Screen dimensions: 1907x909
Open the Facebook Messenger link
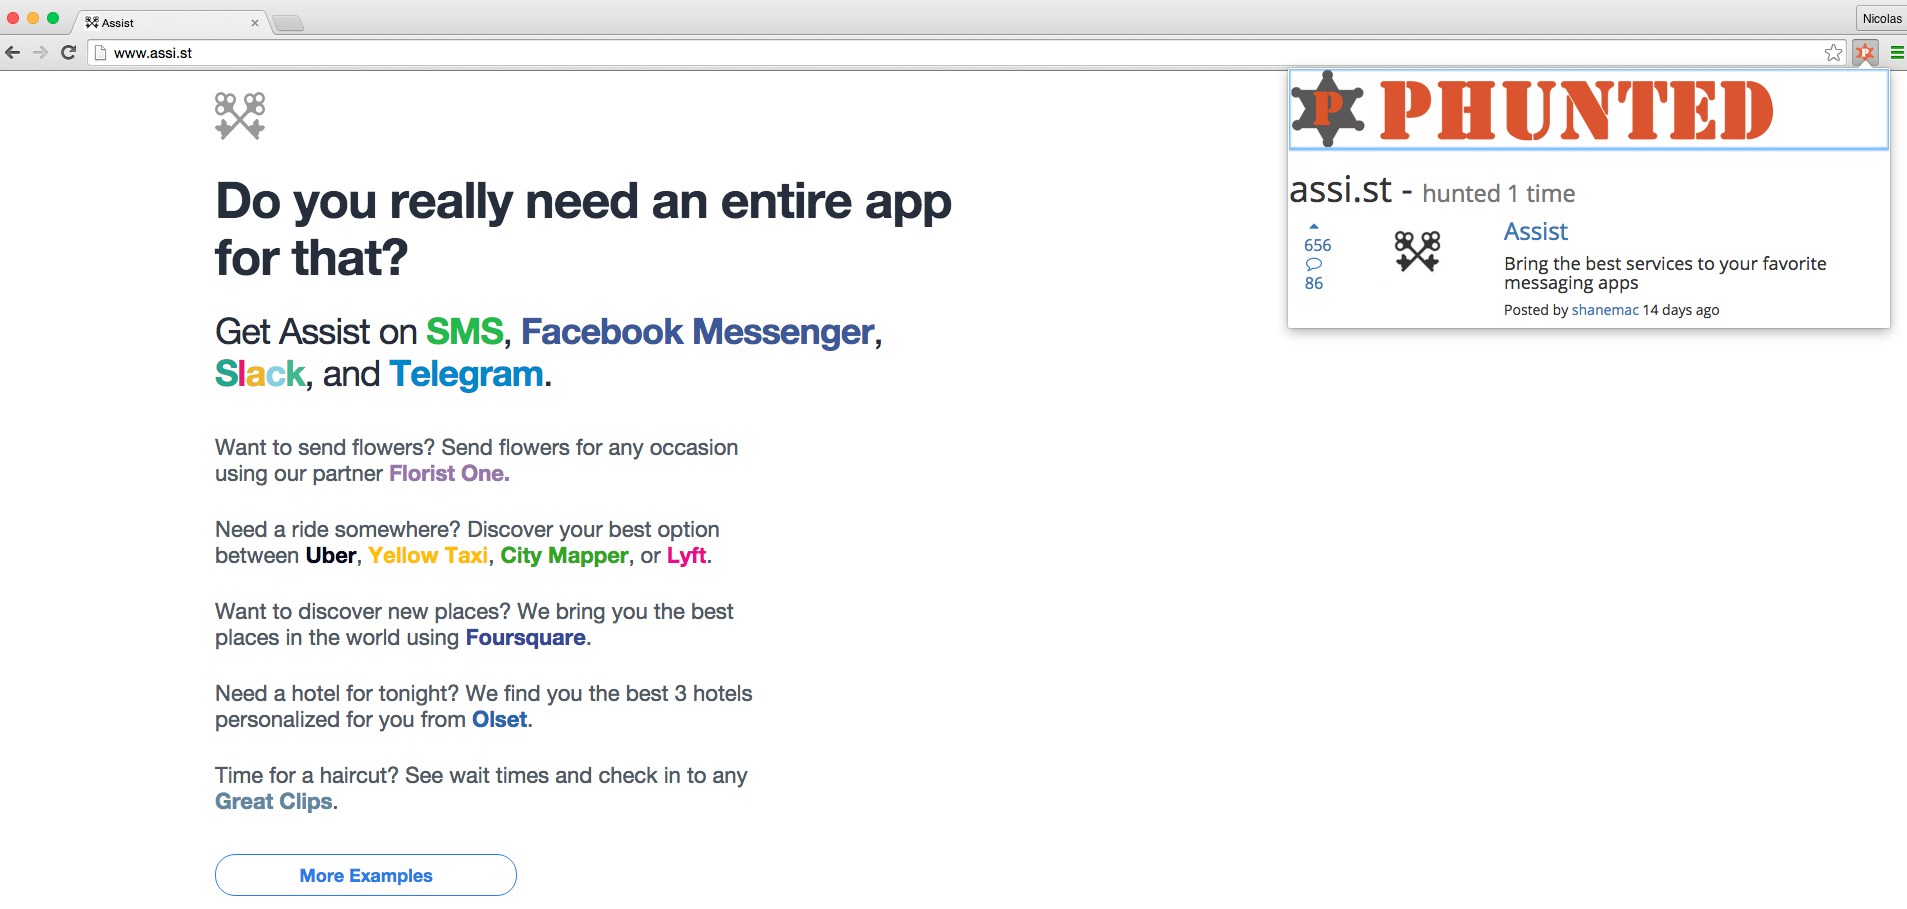pyautogui.click(x=698, y=331)
